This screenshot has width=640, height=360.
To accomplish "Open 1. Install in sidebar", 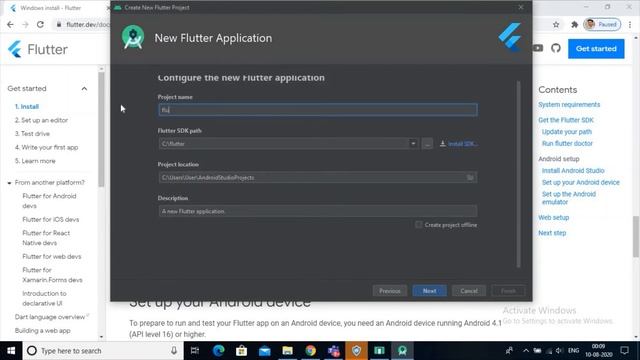I will 27,107.
